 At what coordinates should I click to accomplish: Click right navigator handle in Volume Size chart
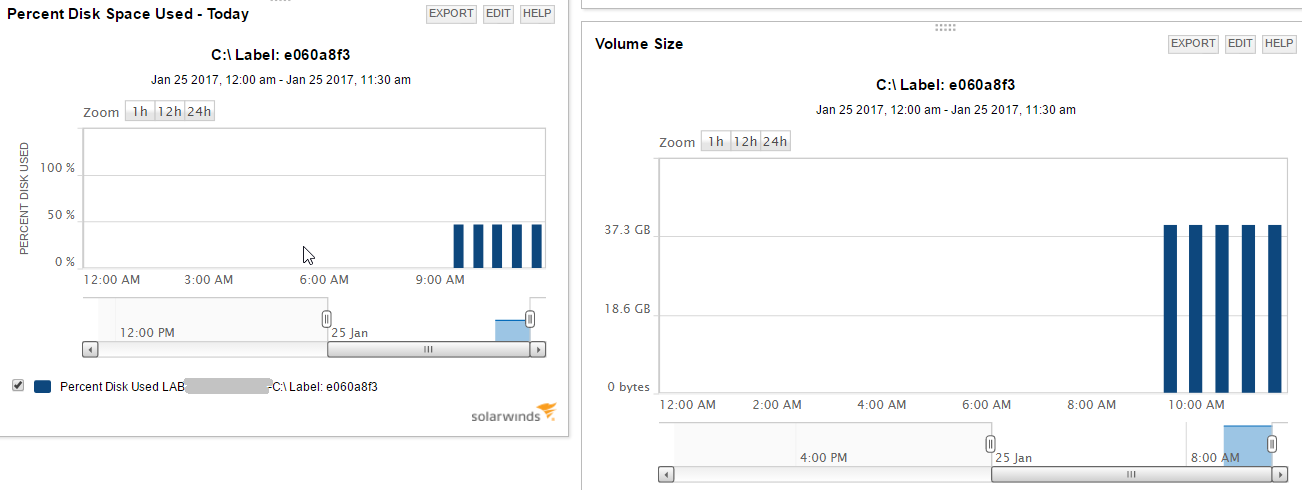1272,444
